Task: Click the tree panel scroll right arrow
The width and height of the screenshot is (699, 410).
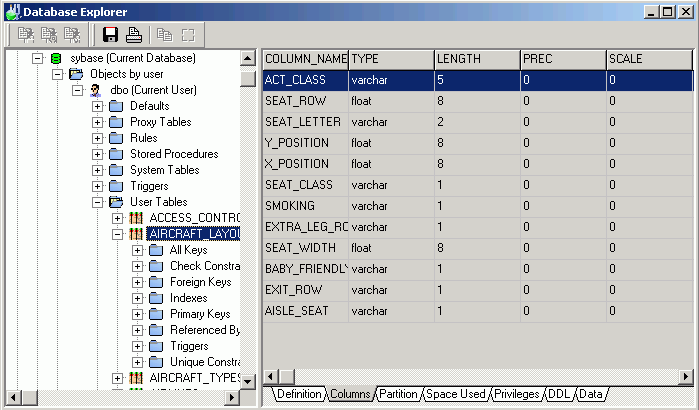Action: coord(232,397)
